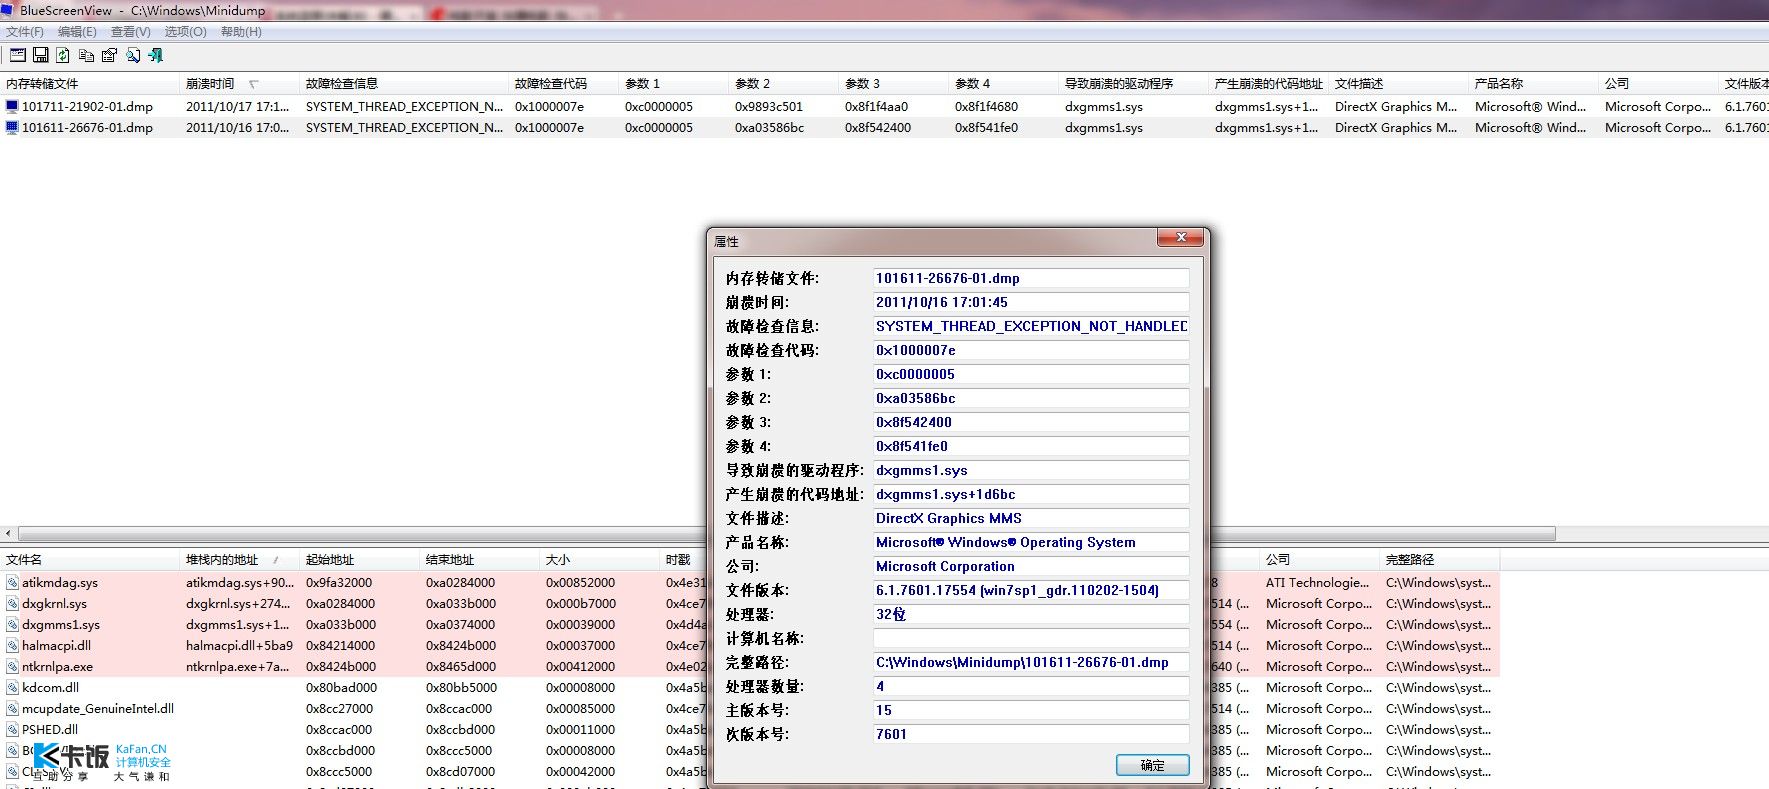This screenshot has height=789, width=1769.
Task: Click 完整路径 field in dialog
Action: click(1031, 662)
